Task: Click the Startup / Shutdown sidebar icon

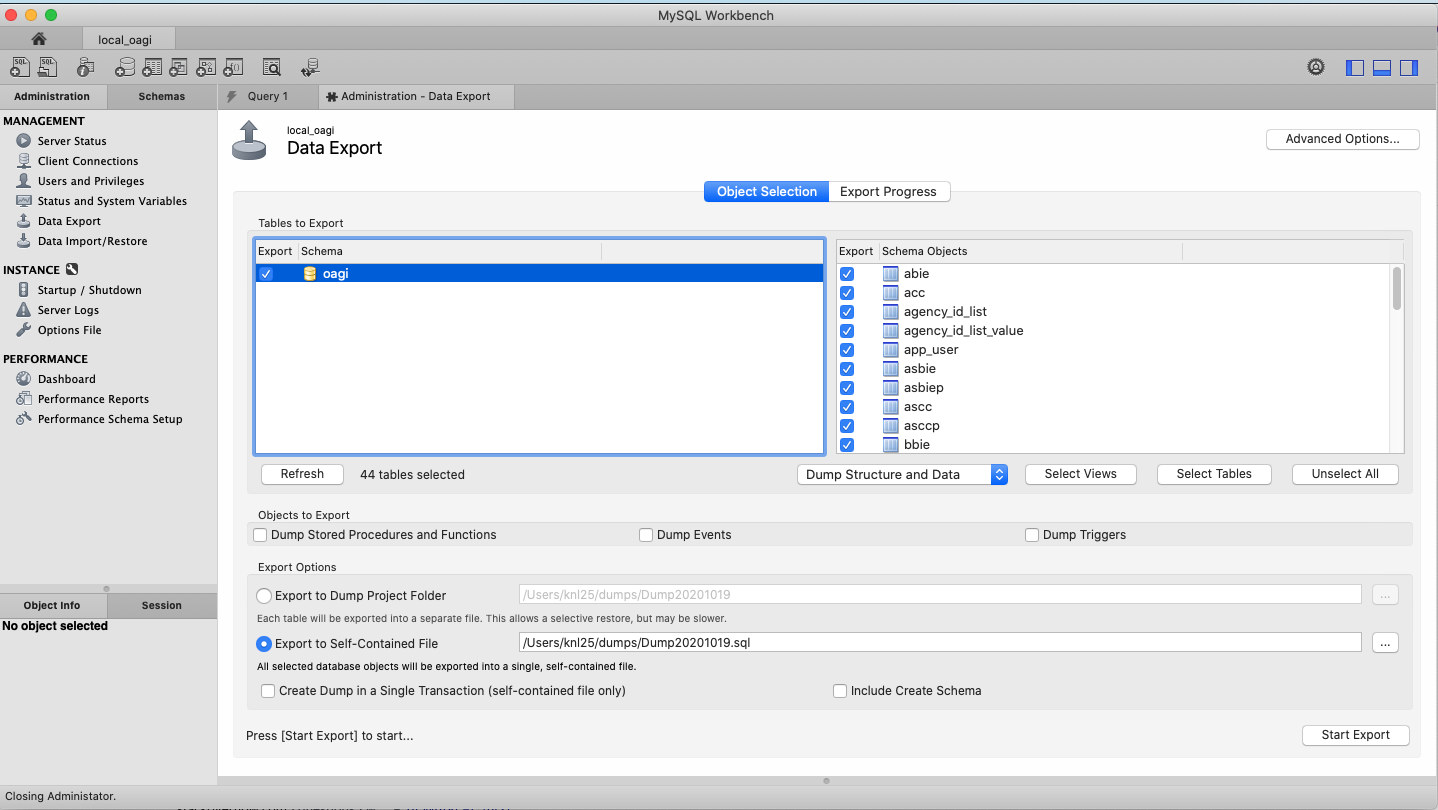Action: click(x=23, y=290)
